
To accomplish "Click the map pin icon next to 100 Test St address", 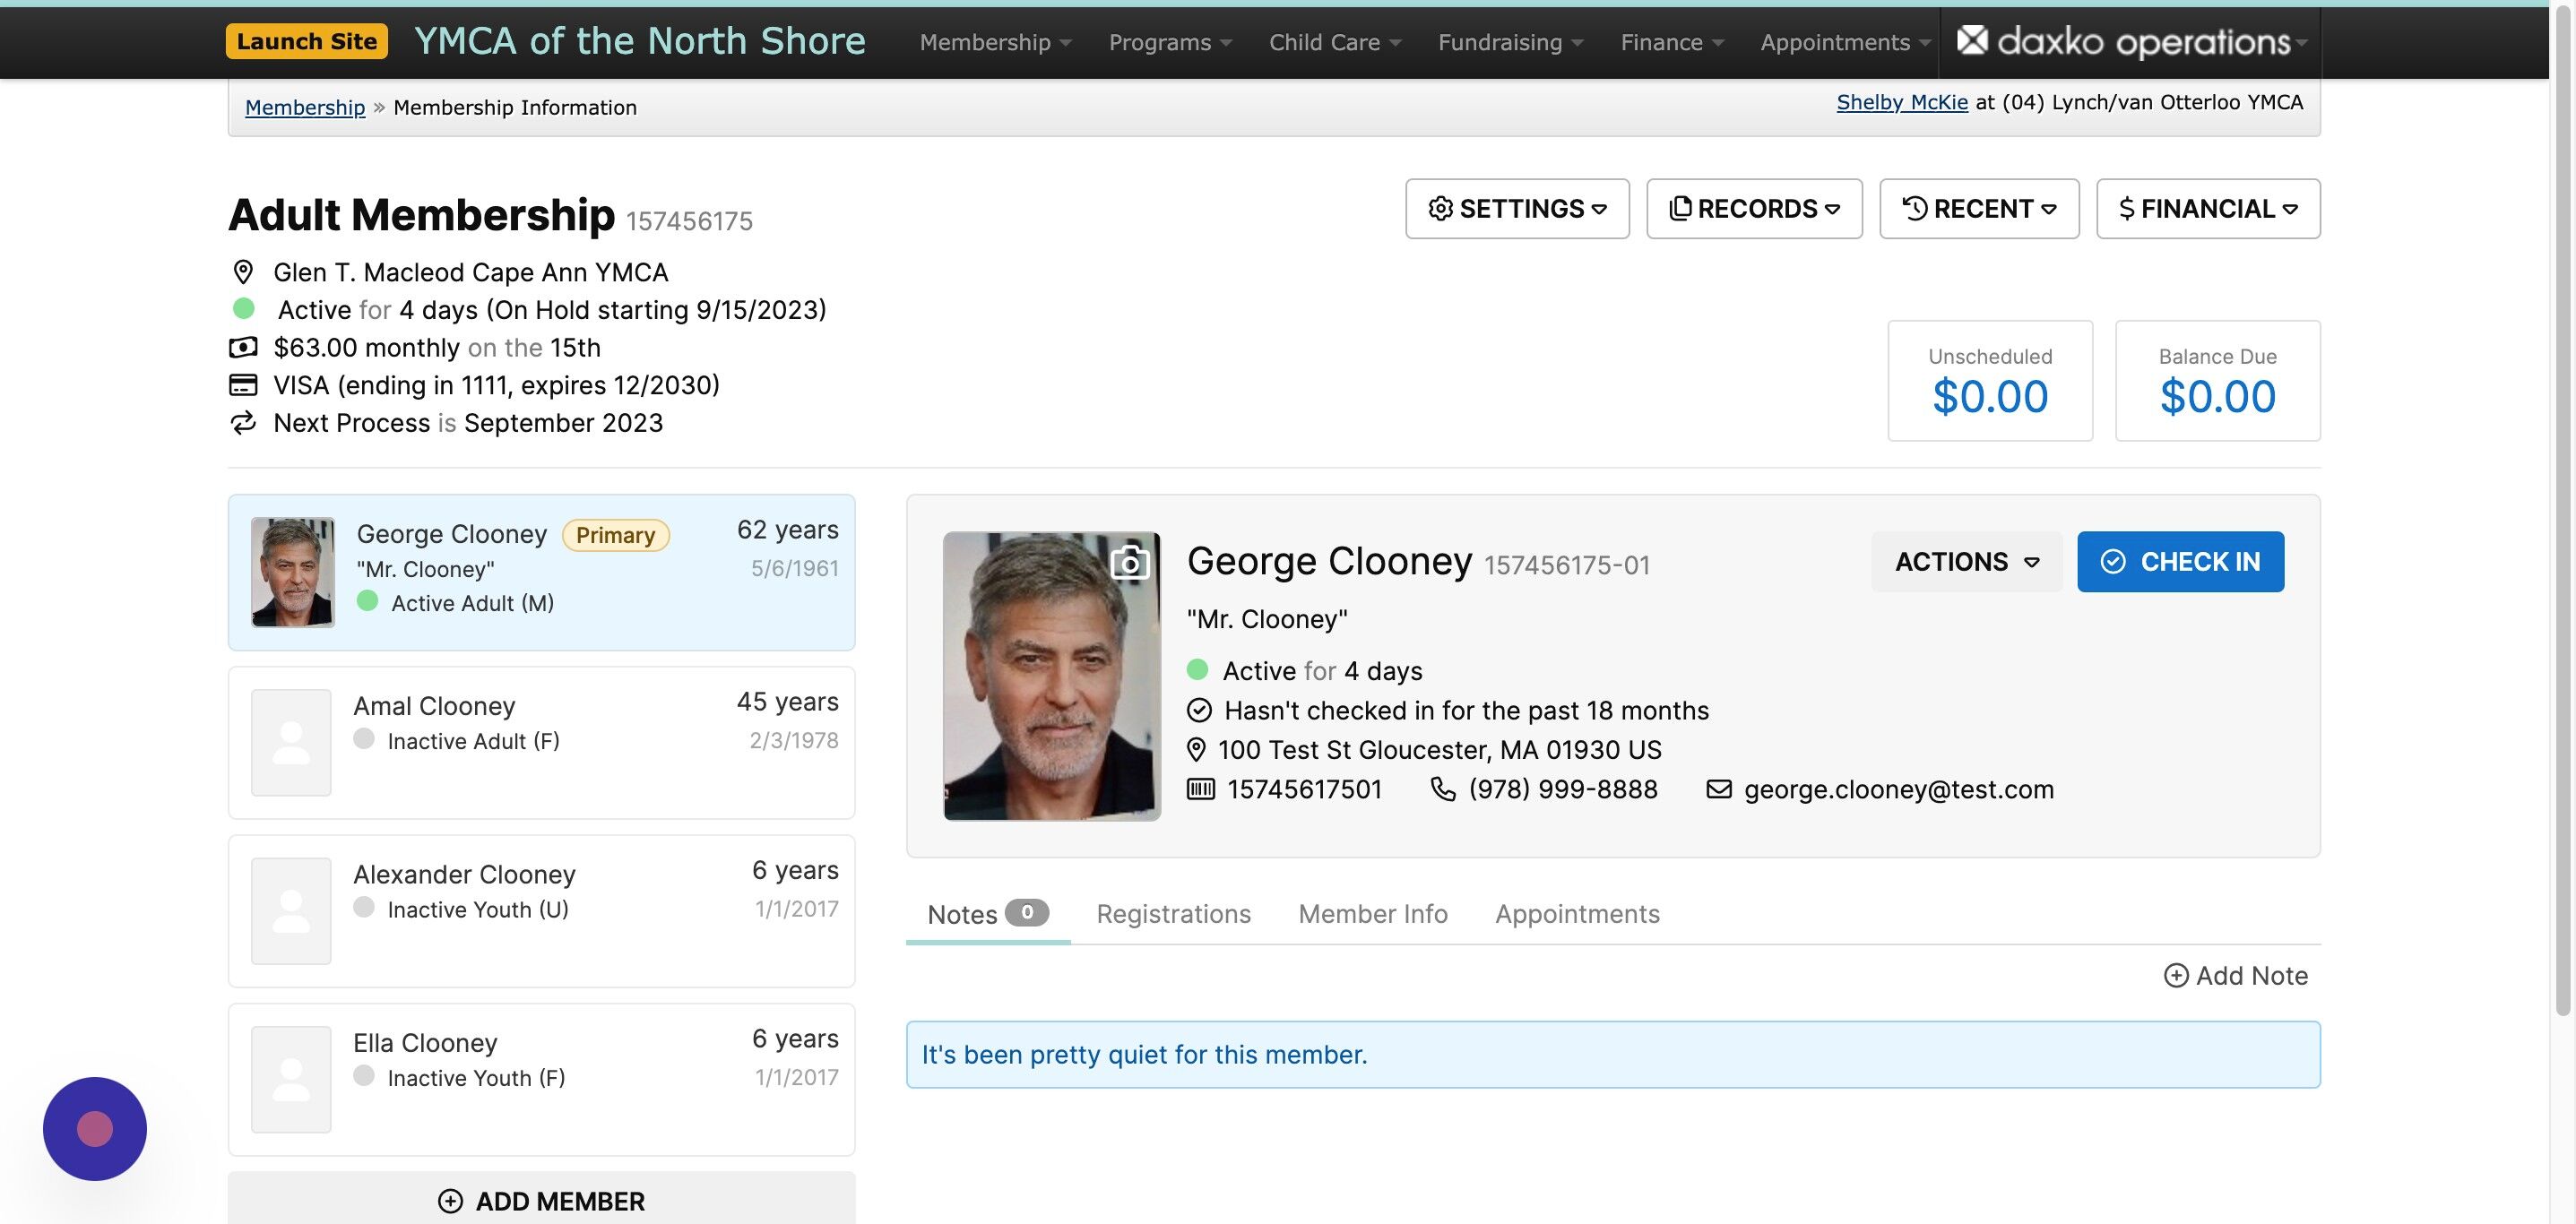I will [x=1196, y=750].
